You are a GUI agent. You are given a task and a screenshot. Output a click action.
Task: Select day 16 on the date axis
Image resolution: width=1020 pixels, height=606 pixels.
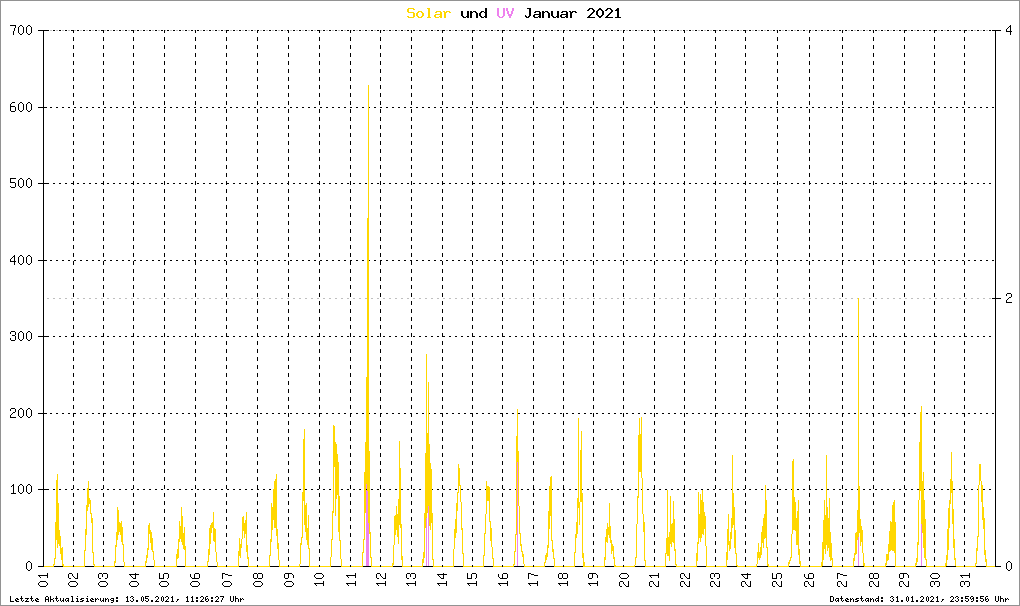(503, 580)
